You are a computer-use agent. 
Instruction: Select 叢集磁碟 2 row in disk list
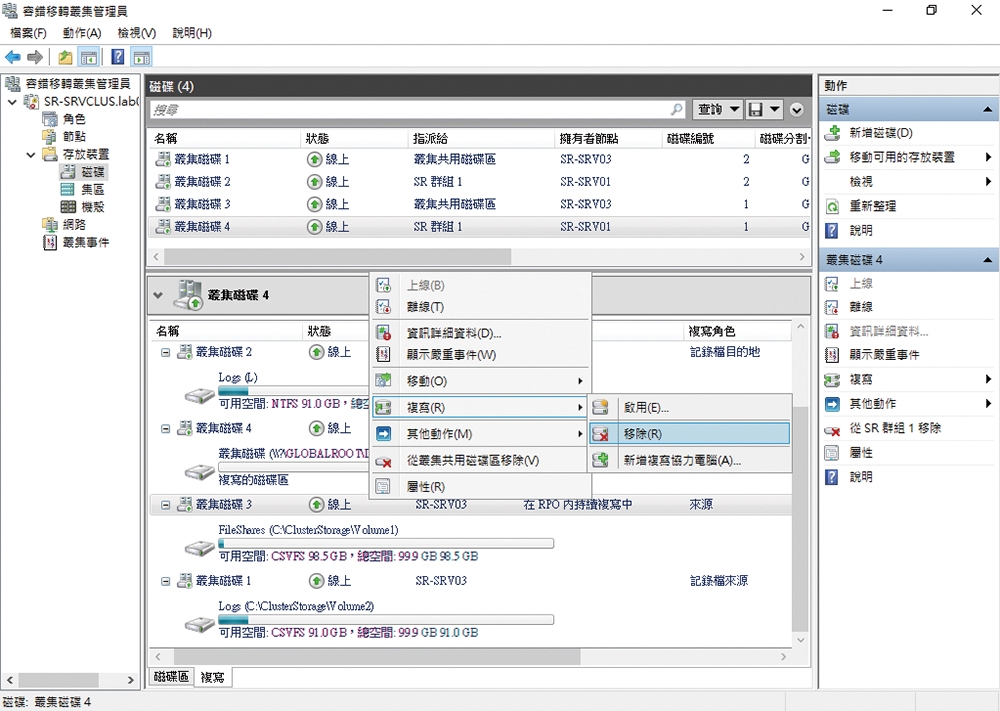point(480,182)
